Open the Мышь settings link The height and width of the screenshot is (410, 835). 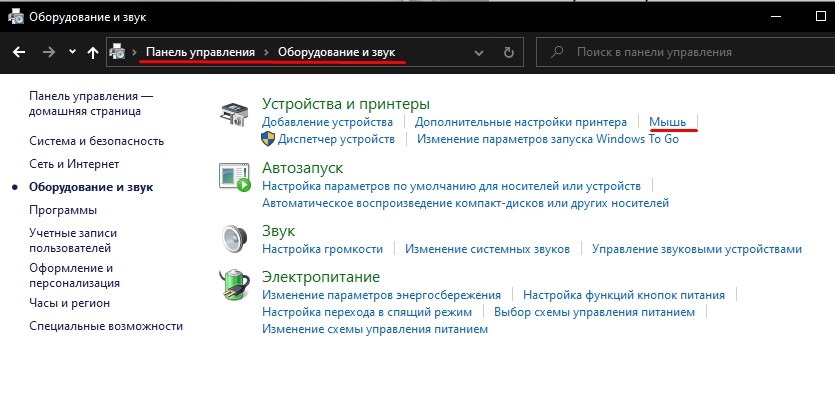(667, 122)
